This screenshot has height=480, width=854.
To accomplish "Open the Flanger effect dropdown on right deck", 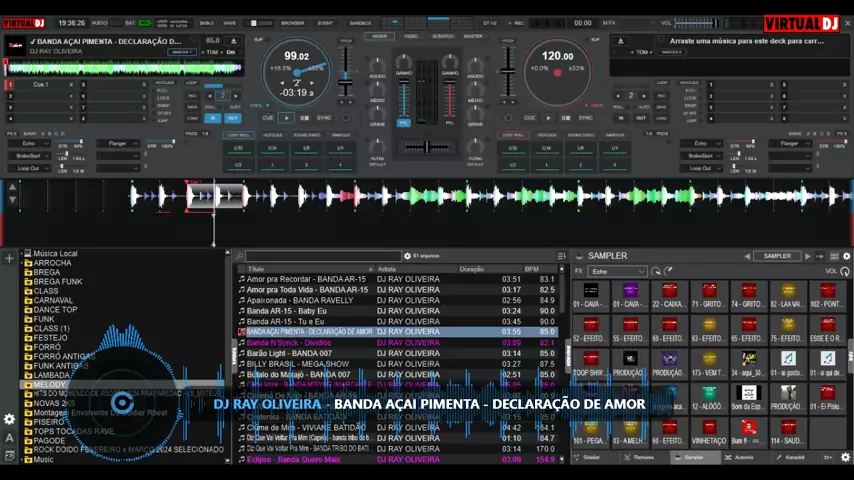I will pyautogui.click(x=790, y=143).
